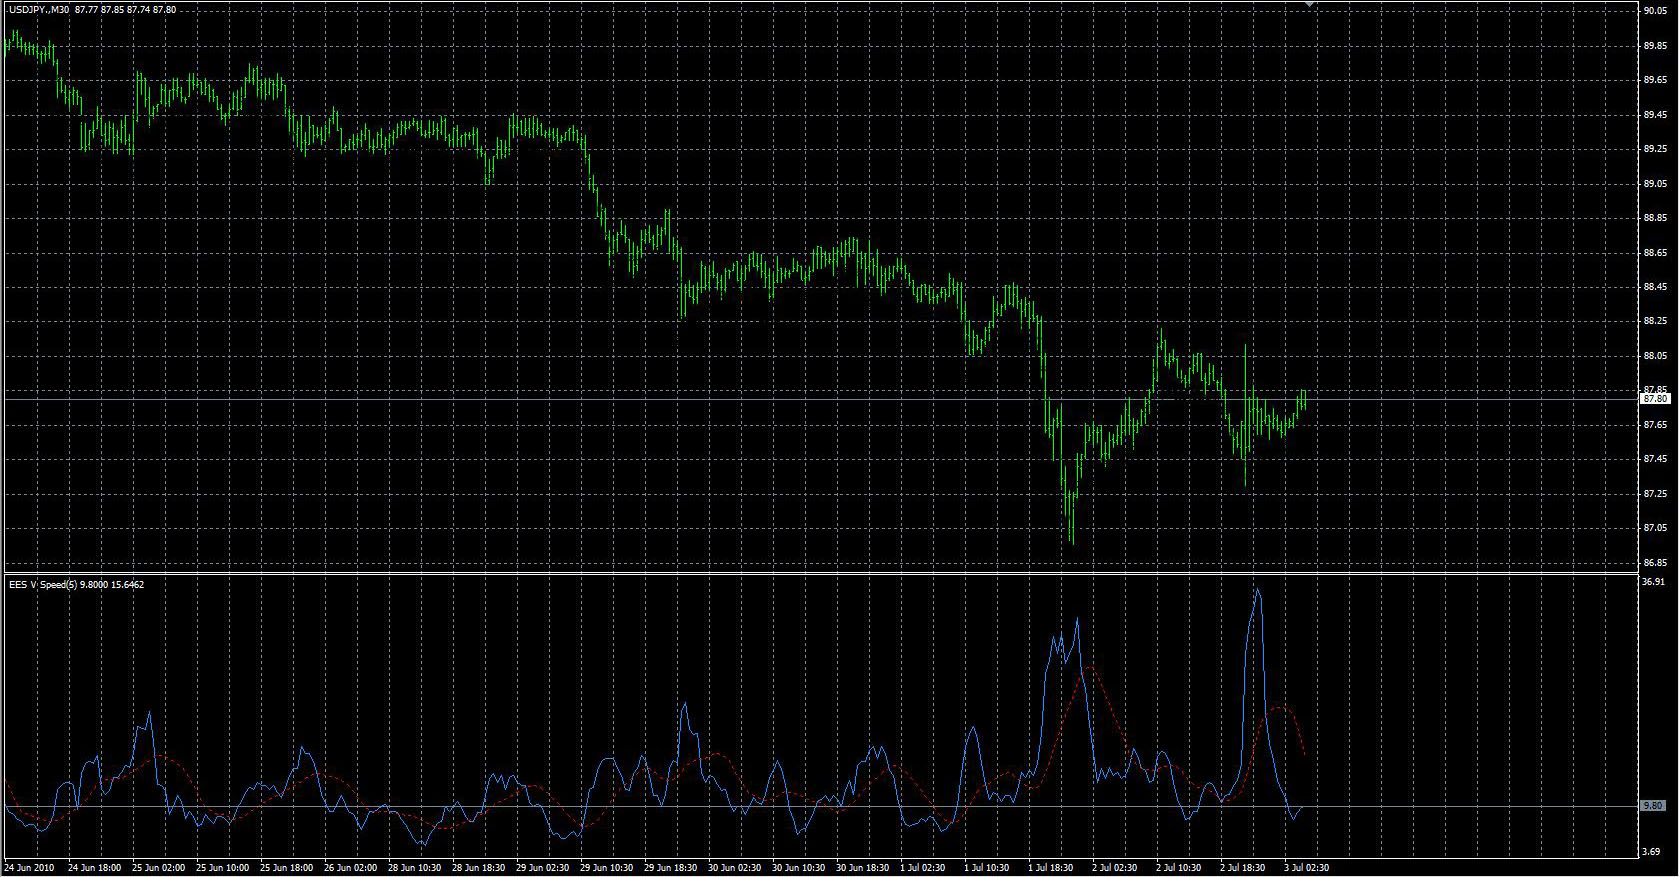Click the 90.05 price scale value
Screen dimensions: 1680x877
point(1654,10)
